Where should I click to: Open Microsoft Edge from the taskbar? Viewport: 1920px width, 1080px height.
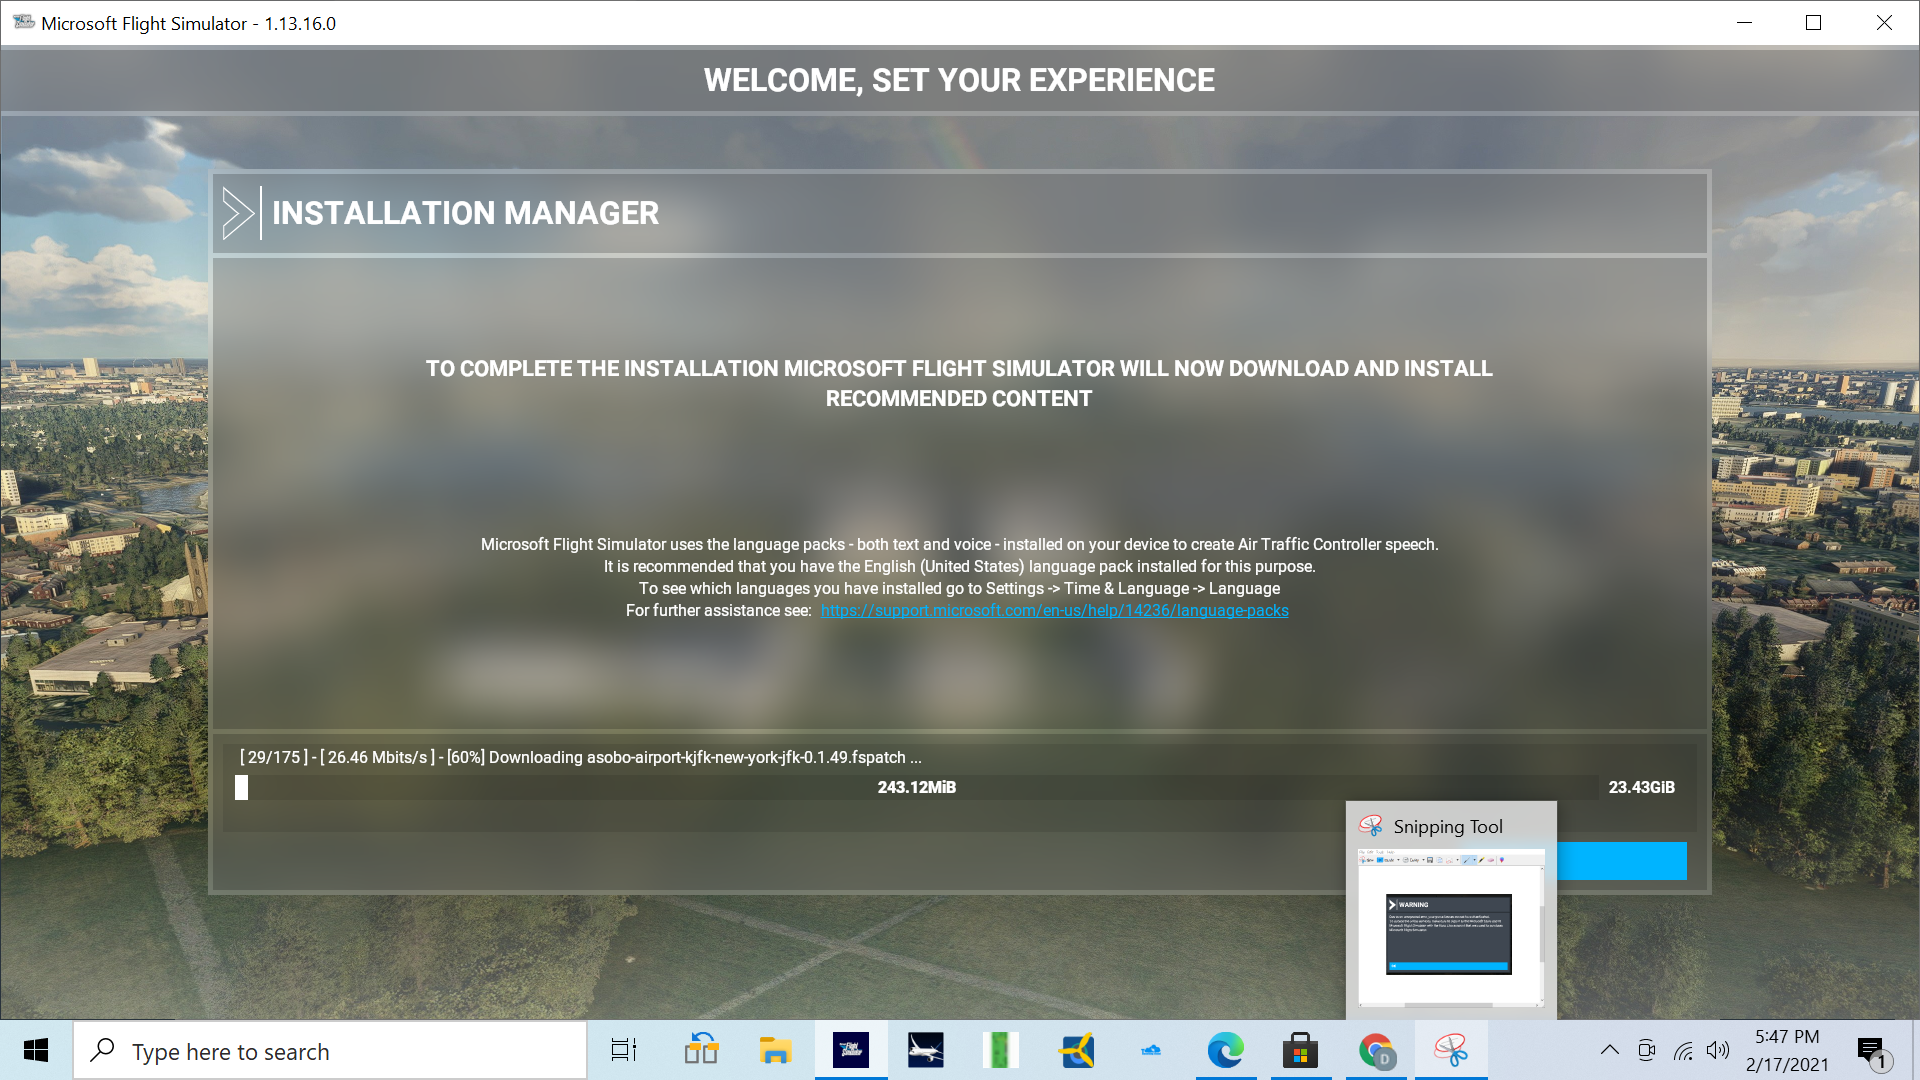coord(1226,1051)
